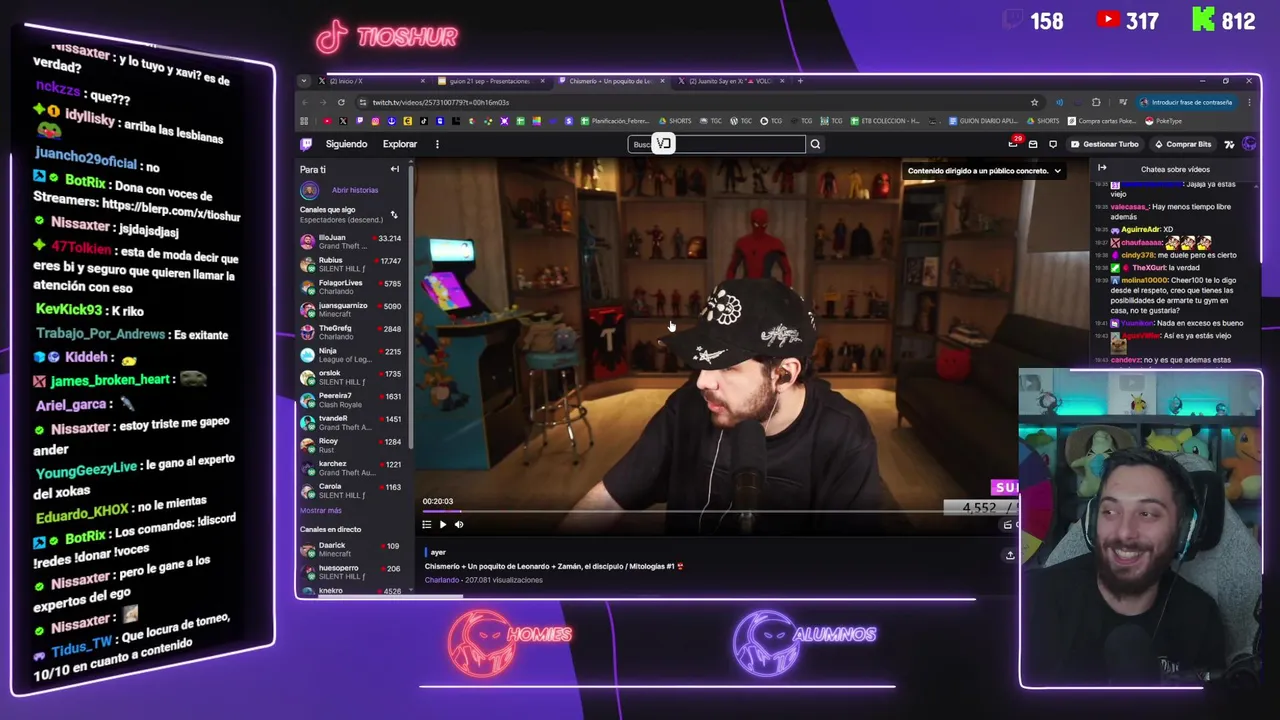The width and height of the screenshot is (1280, 720).
Task: Open the Explorar tab in Twitch
Action: [399, 144]
